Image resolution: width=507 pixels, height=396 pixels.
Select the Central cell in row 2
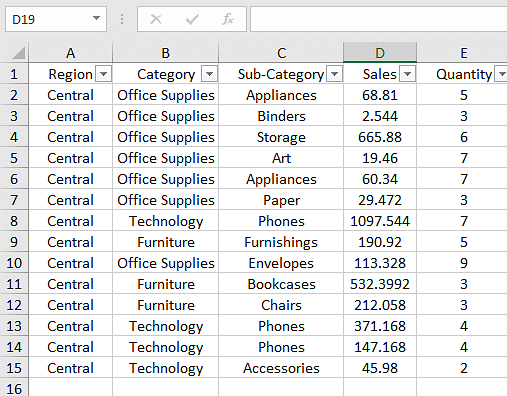point(70,95)
